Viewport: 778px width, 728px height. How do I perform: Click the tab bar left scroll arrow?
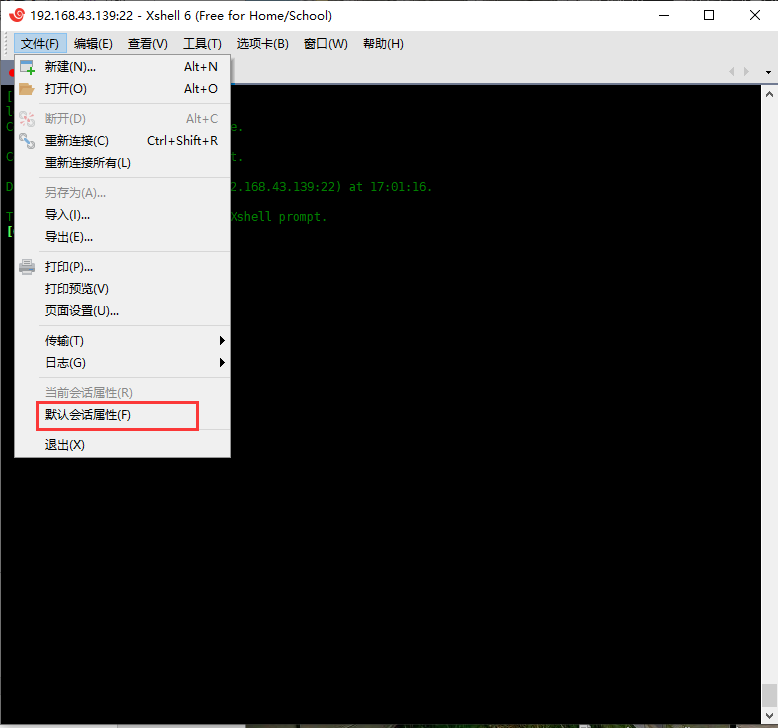click(731, 71)
